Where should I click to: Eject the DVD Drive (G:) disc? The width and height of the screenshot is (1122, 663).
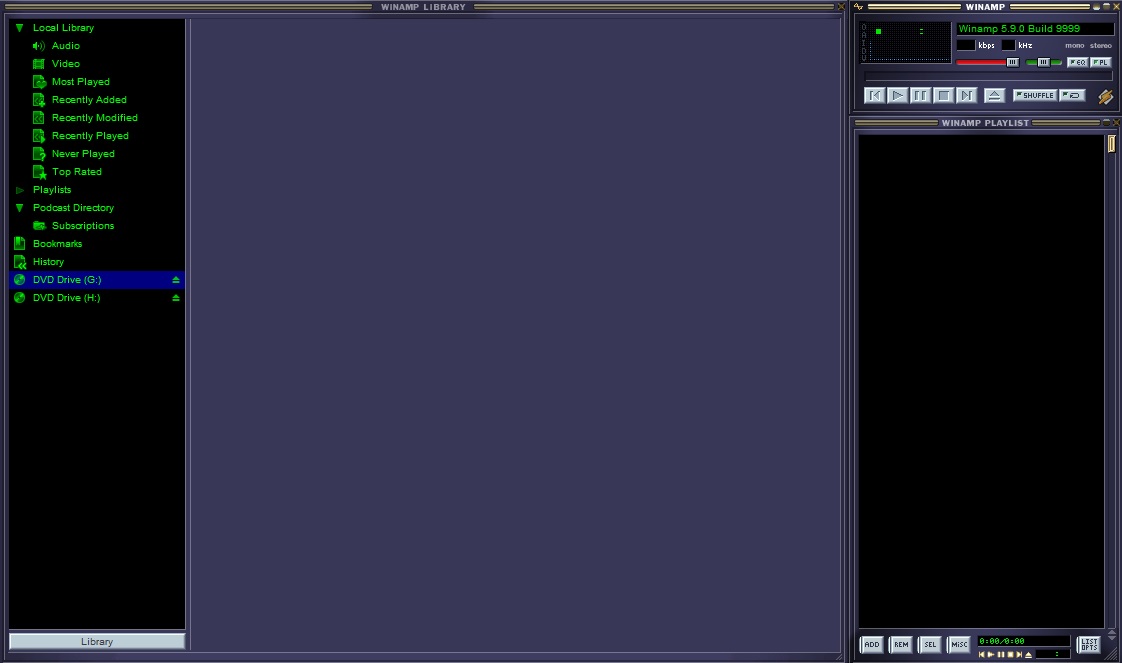tap(175, 280)
